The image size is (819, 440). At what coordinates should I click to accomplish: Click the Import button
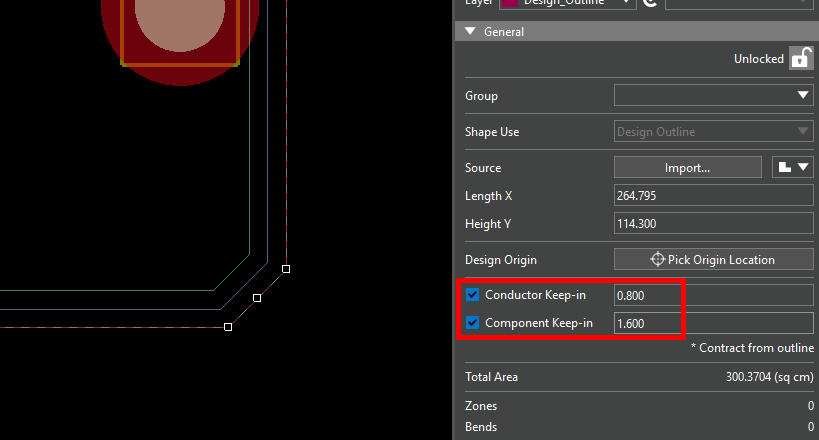point(687,167)
